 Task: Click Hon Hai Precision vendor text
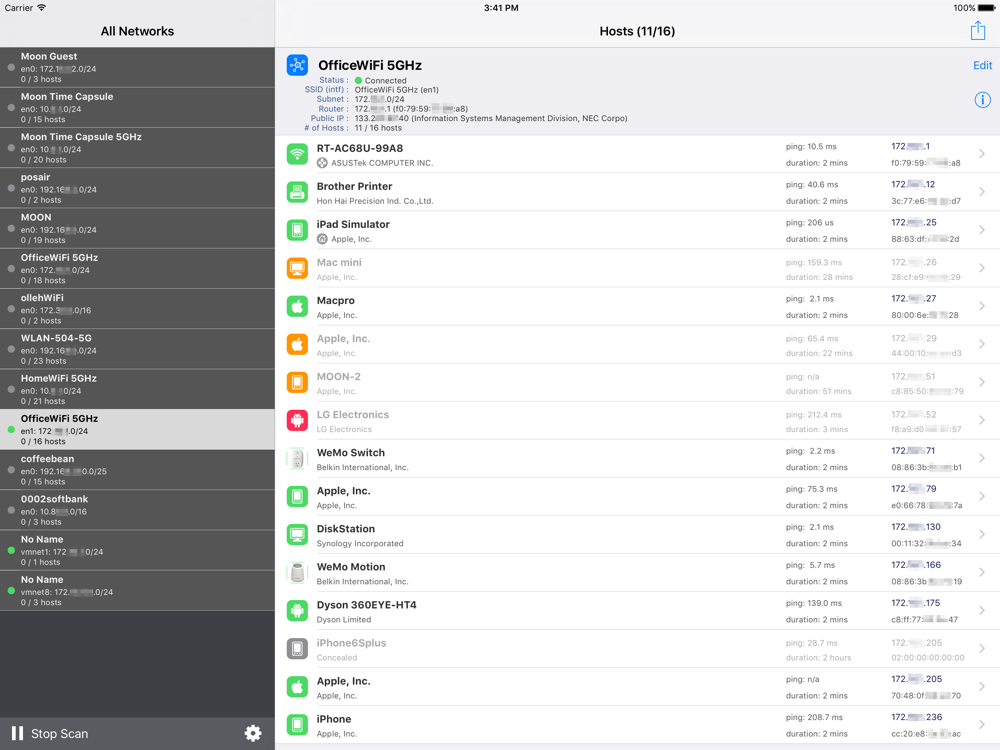coord(375,201)
